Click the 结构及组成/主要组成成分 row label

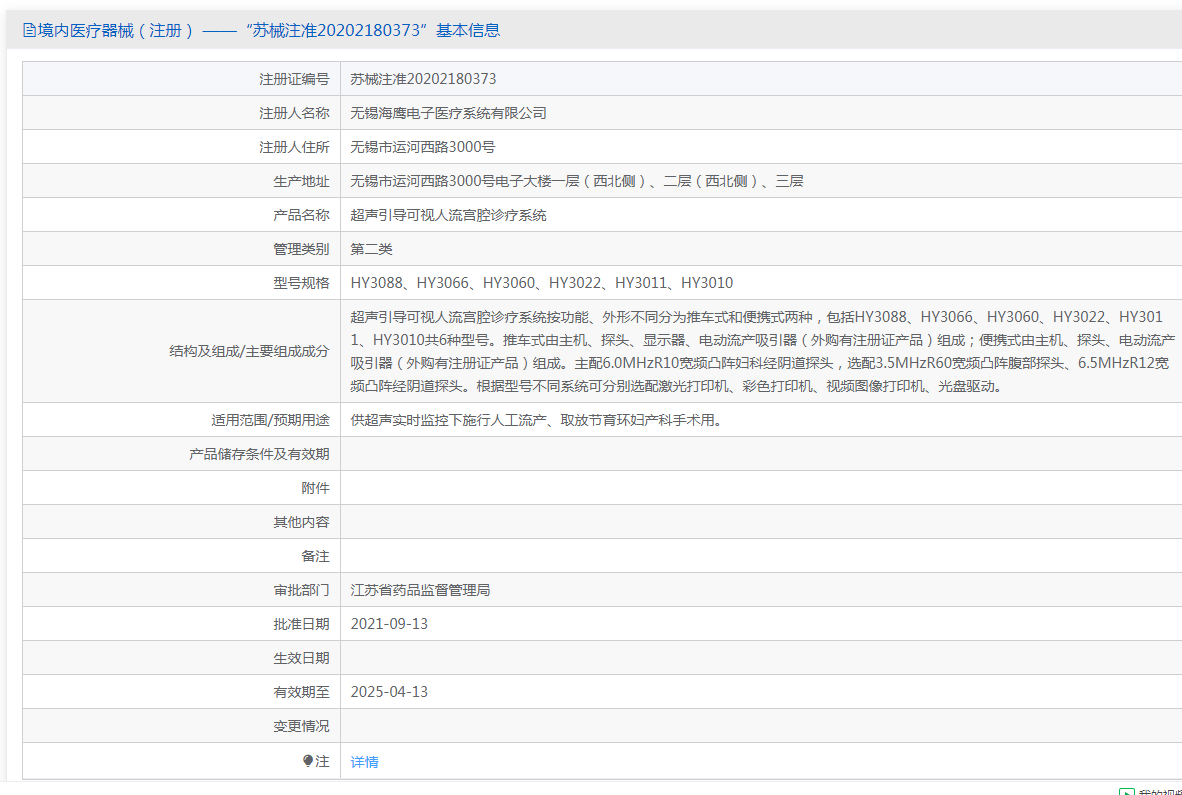(x=249, y=351)
